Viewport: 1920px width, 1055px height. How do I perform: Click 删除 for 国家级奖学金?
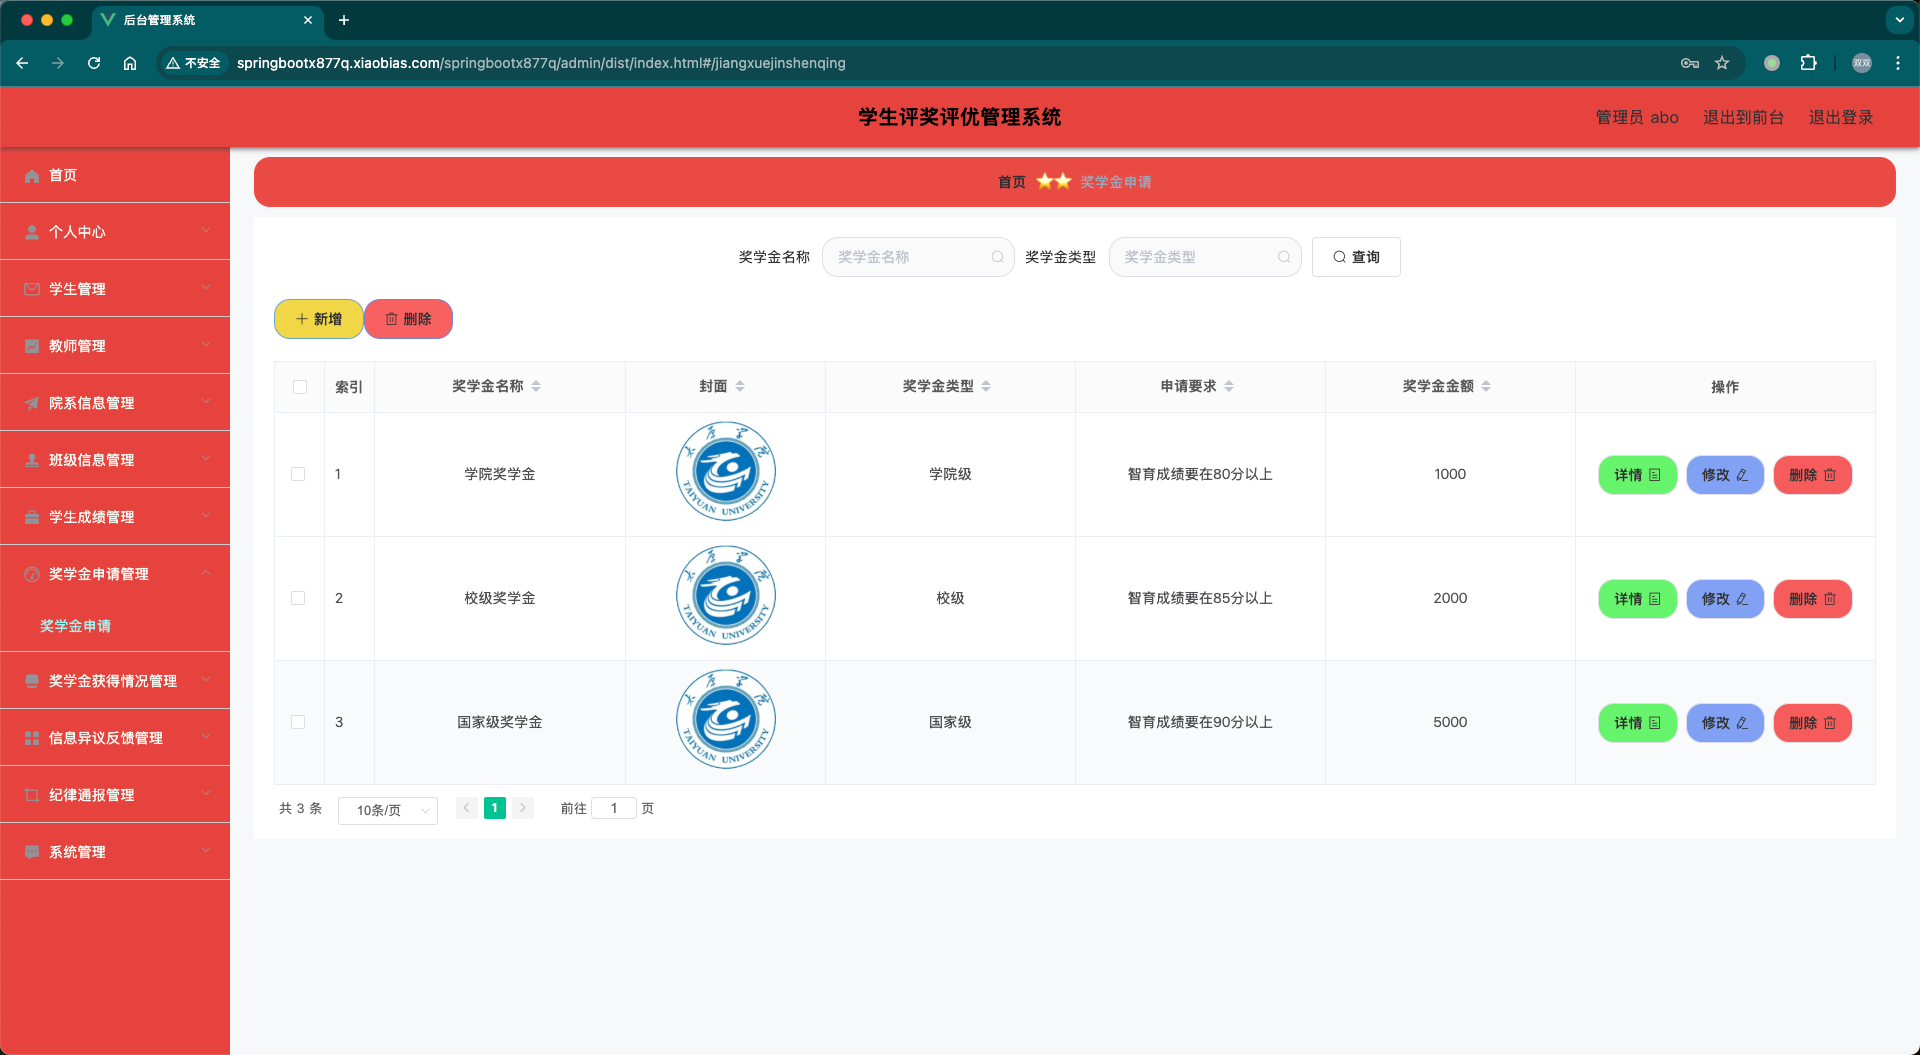tap(1812, 723)
